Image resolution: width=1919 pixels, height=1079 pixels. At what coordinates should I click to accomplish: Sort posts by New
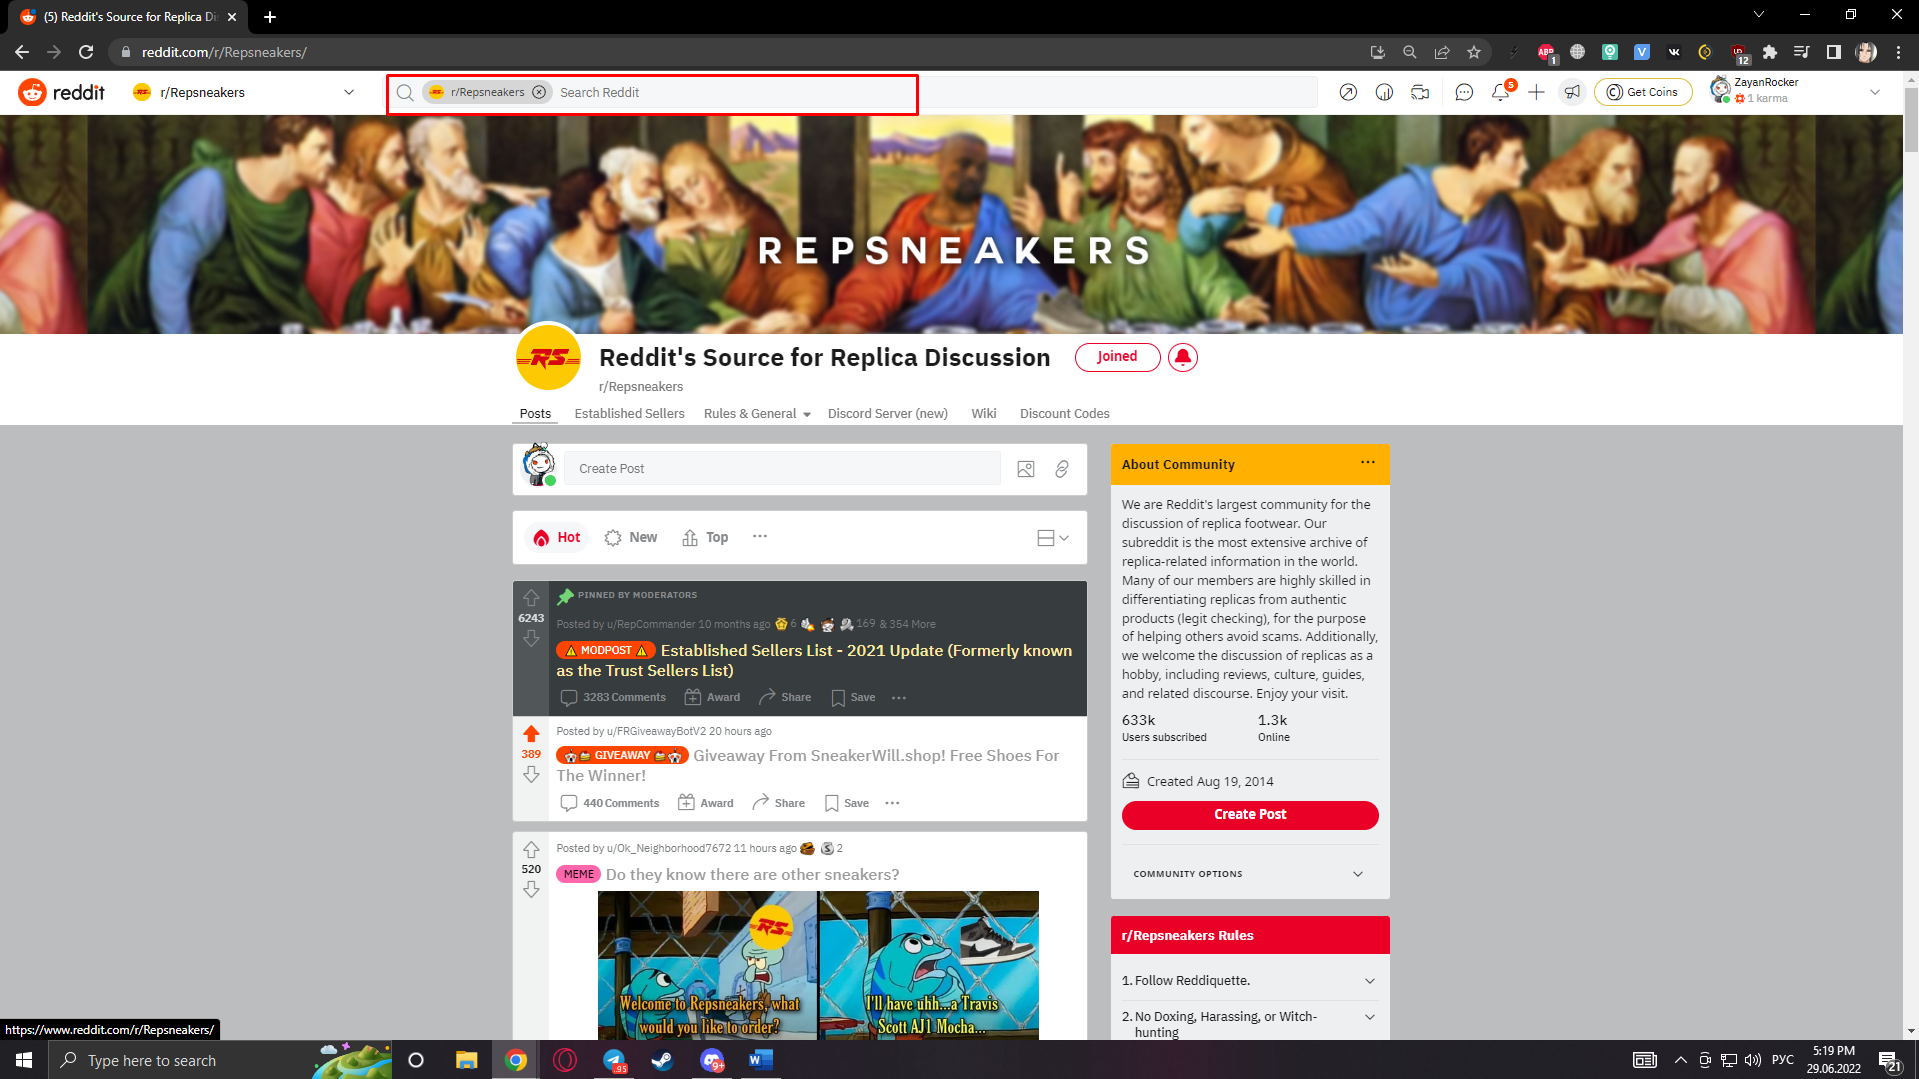click(x=631, y=538)
